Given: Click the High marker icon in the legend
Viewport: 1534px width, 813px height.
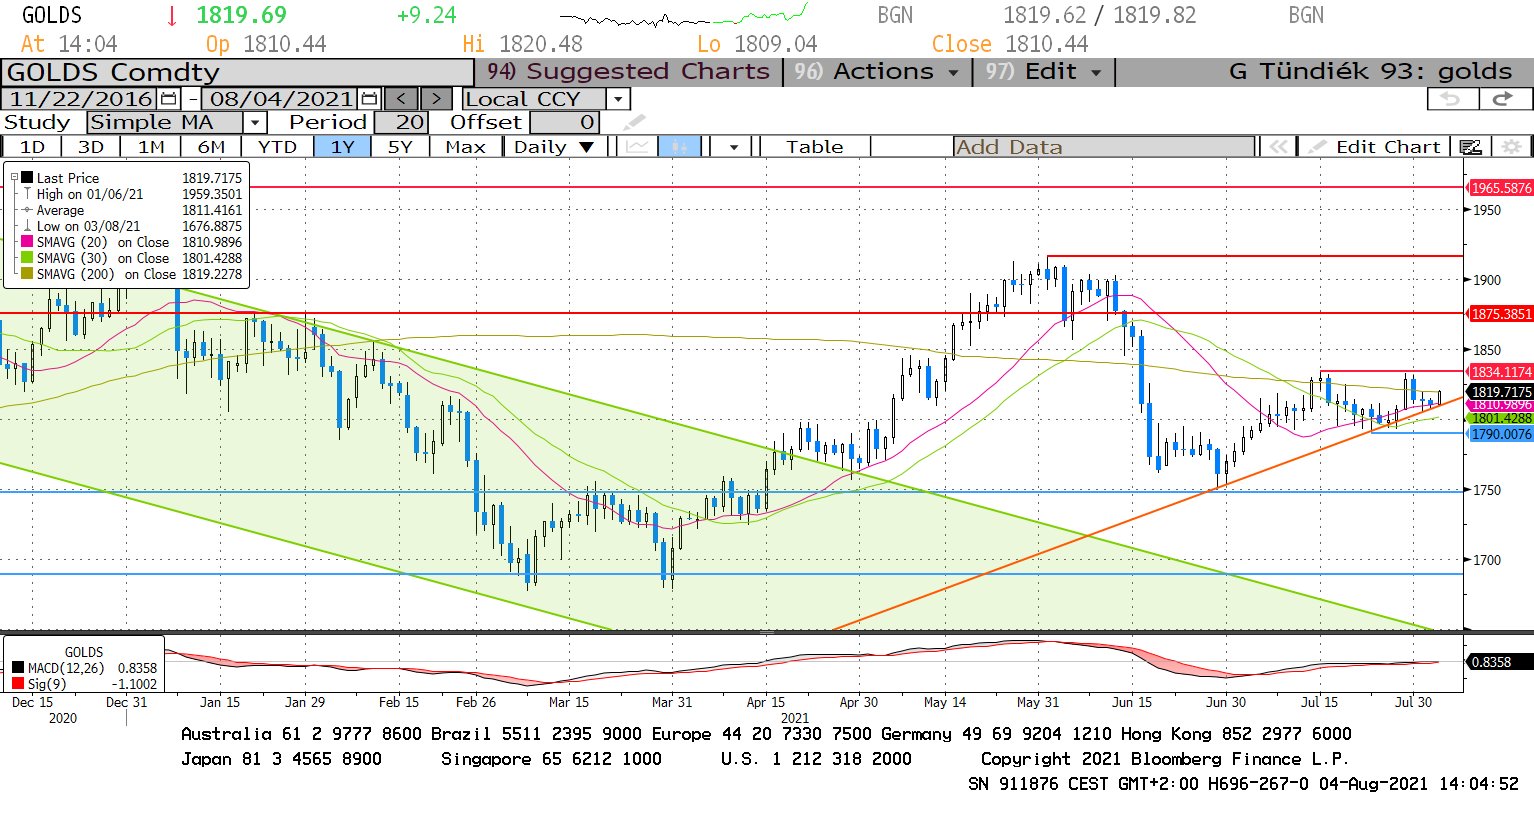Looking at the screenshot, I should tap(28, 194).
